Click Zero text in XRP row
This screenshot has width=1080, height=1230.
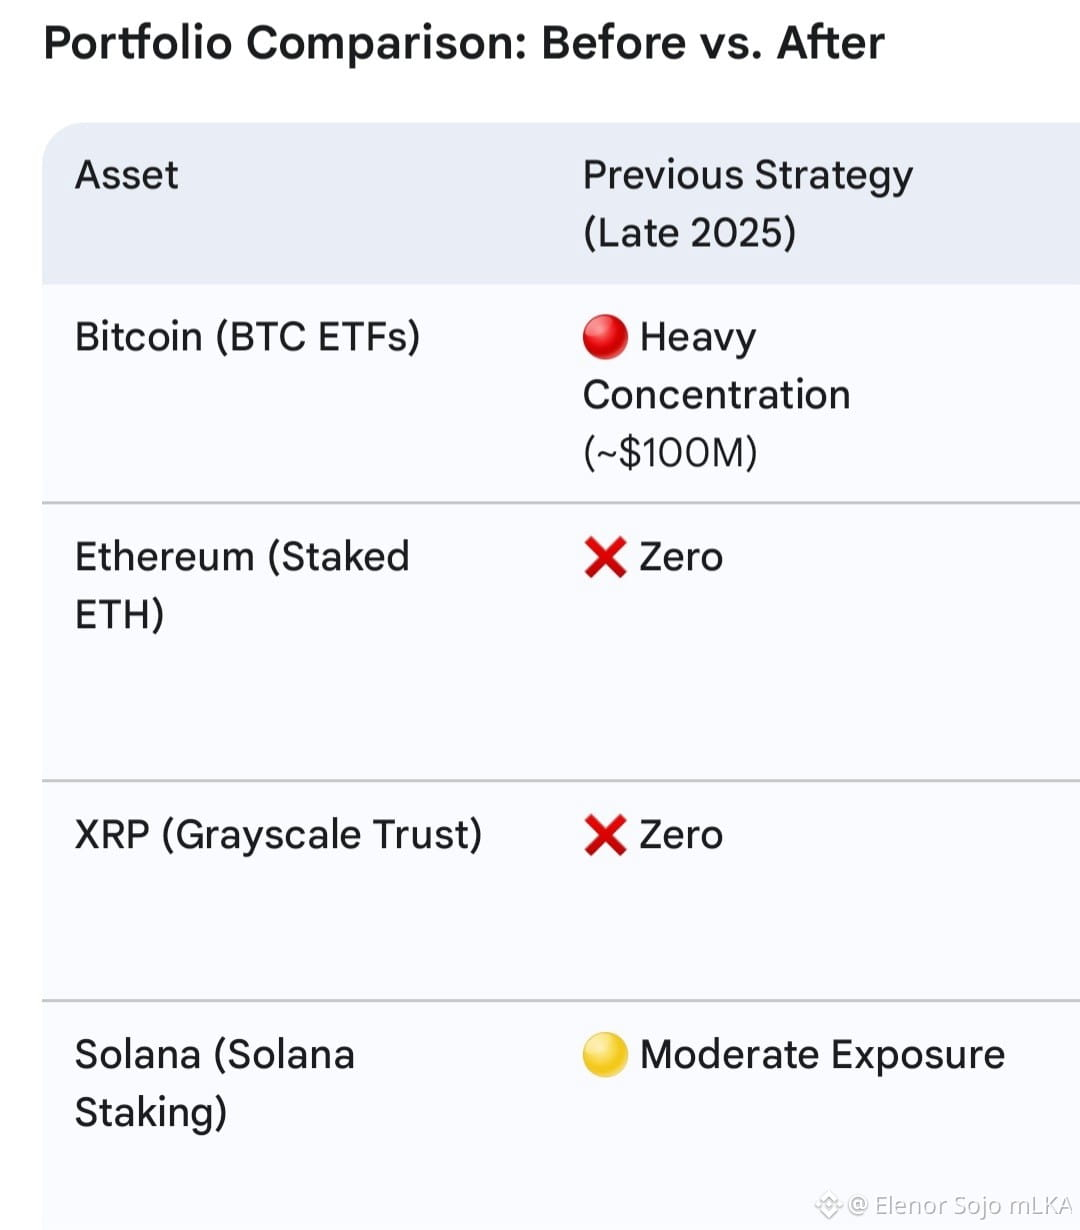click(x=681, y=835)
